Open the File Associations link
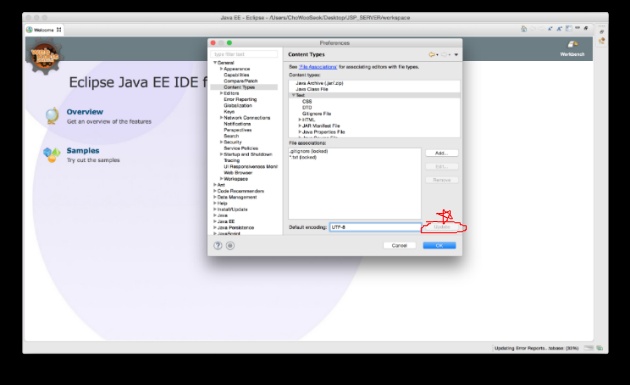This screenshot has height=385, width=630. pyautogui.click(x=318, y=67)
